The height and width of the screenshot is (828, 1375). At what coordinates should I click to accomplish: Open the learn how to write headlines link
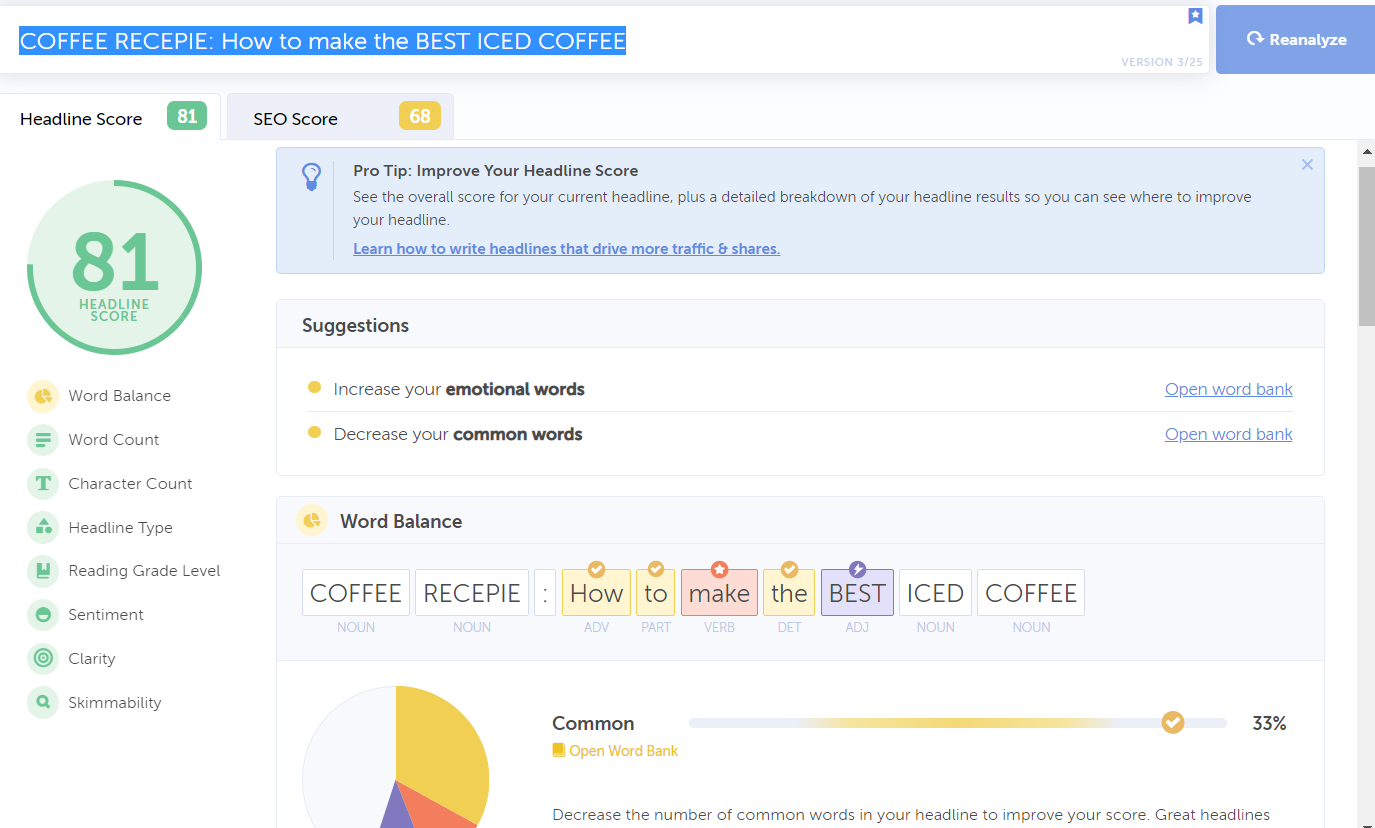tap(566, 249)
